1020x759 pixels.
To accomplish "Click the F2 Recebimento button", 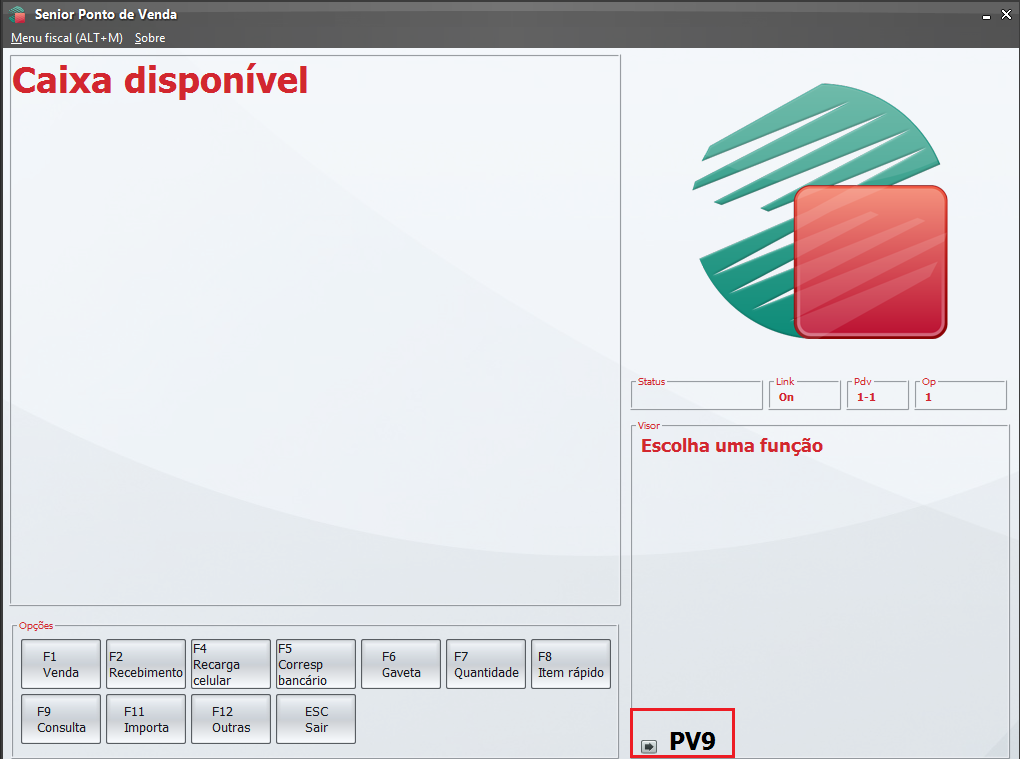I will pyautogui.click(x=146, y=664).
